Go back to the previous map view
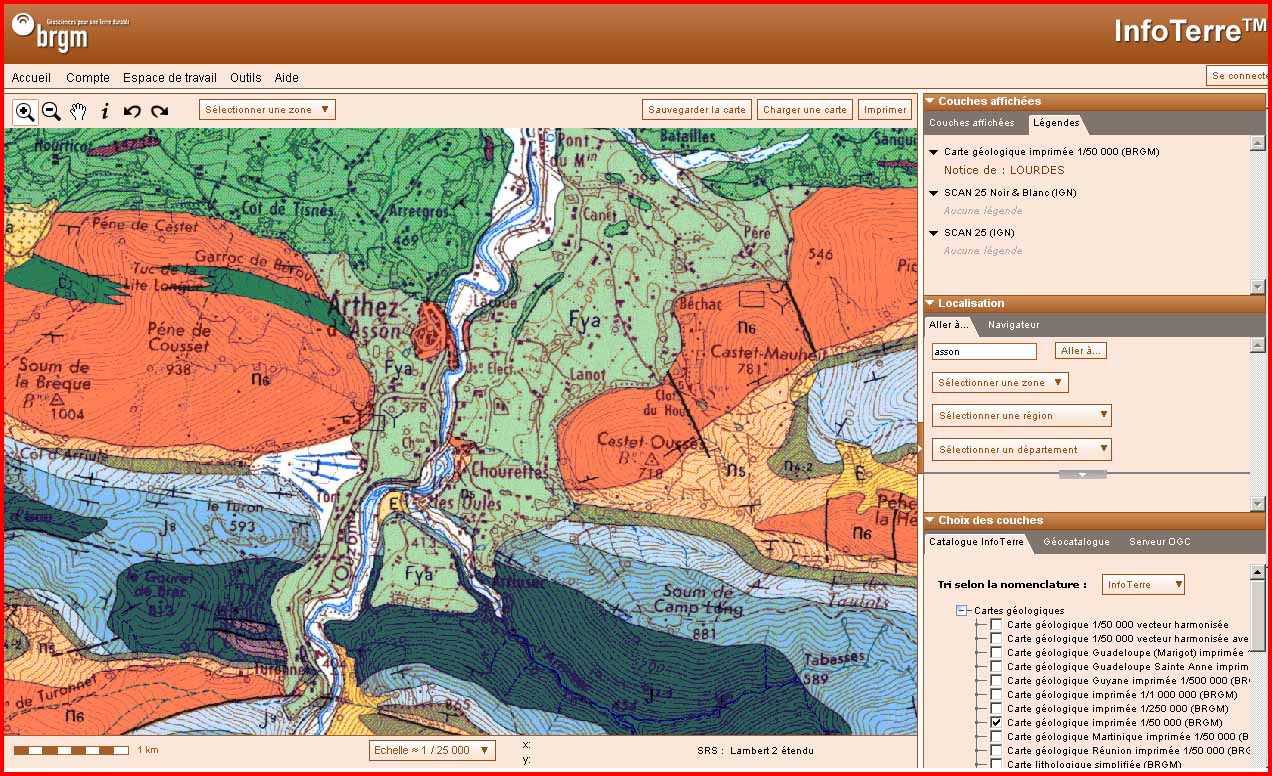Image resolution: width=1272 pixels, height=776 pixels. [132, 111]
